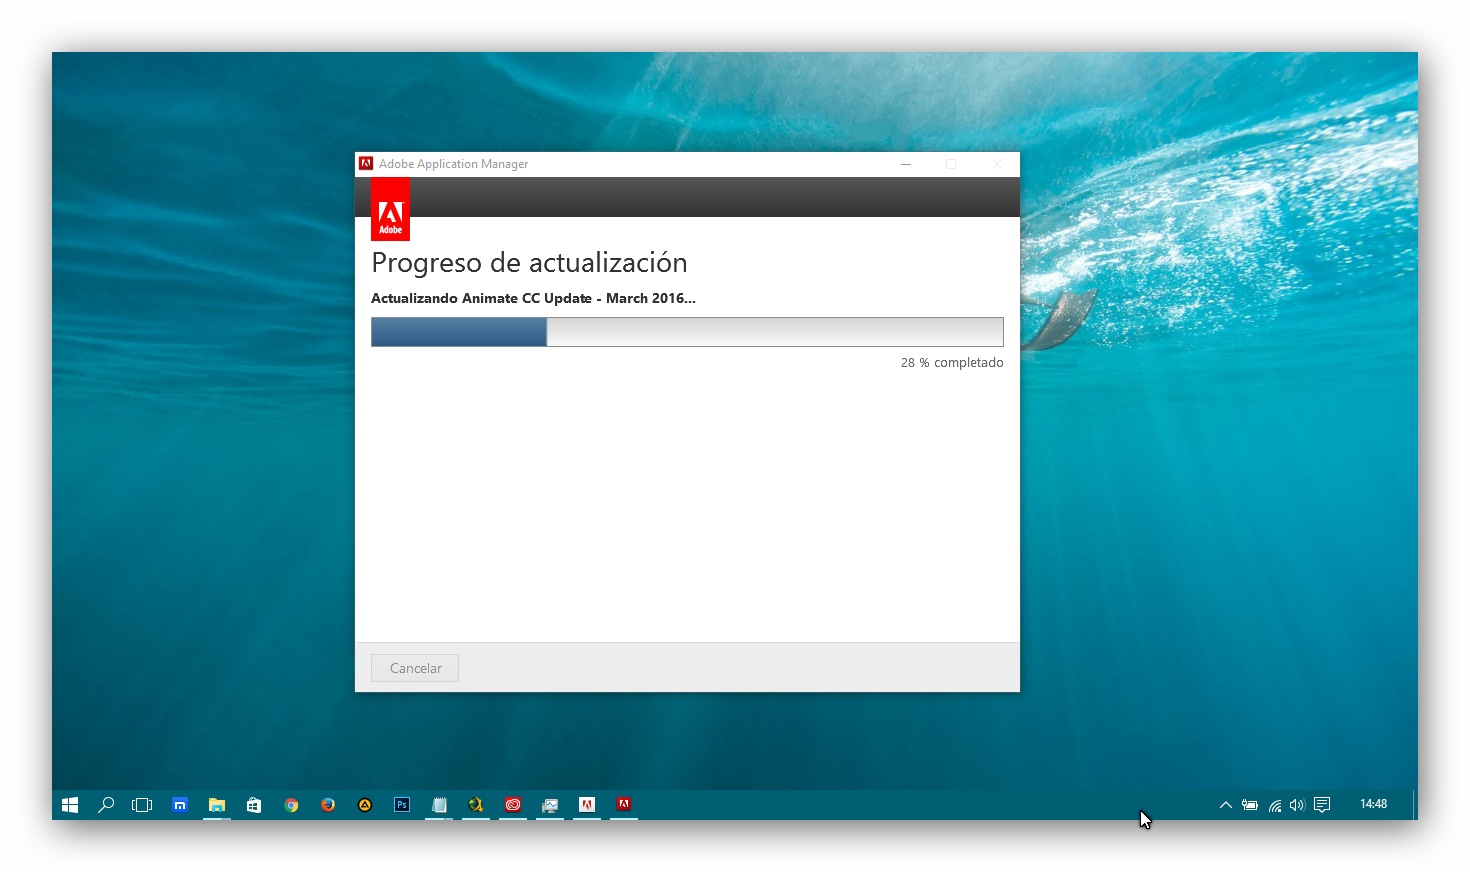1470x872 pixels.
Task: Click the update progress bar
Action: 687,332
